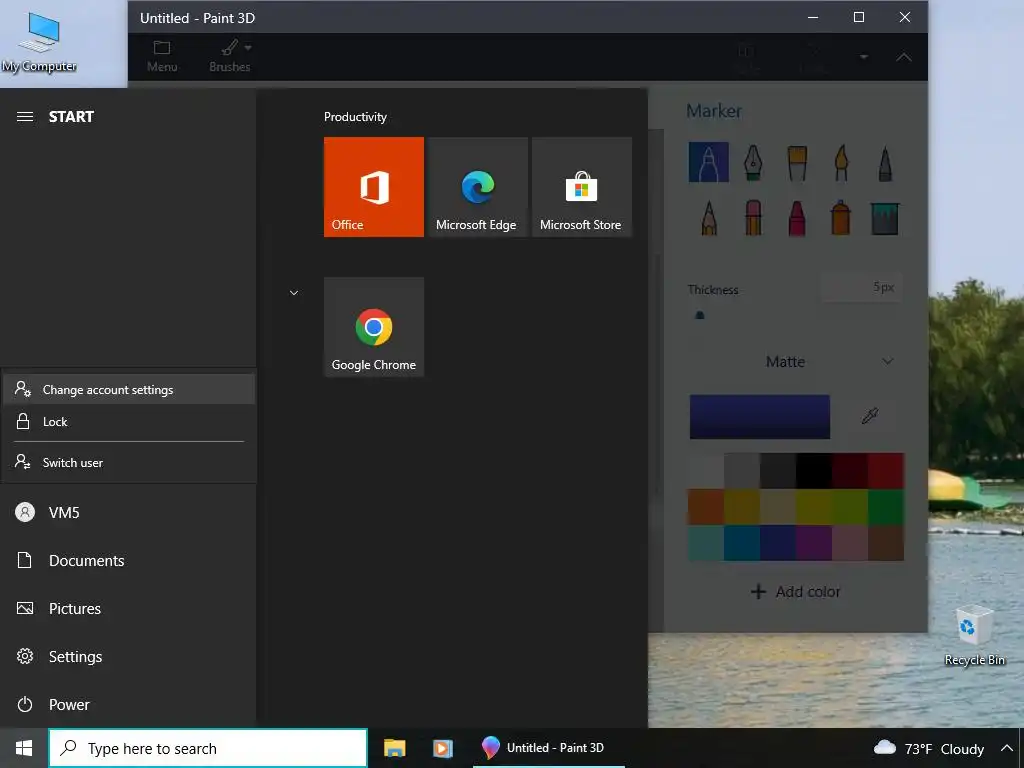Expand the Matte material dropdown
The height and width of the screenshot is (768, 1024).
(829, 362)
